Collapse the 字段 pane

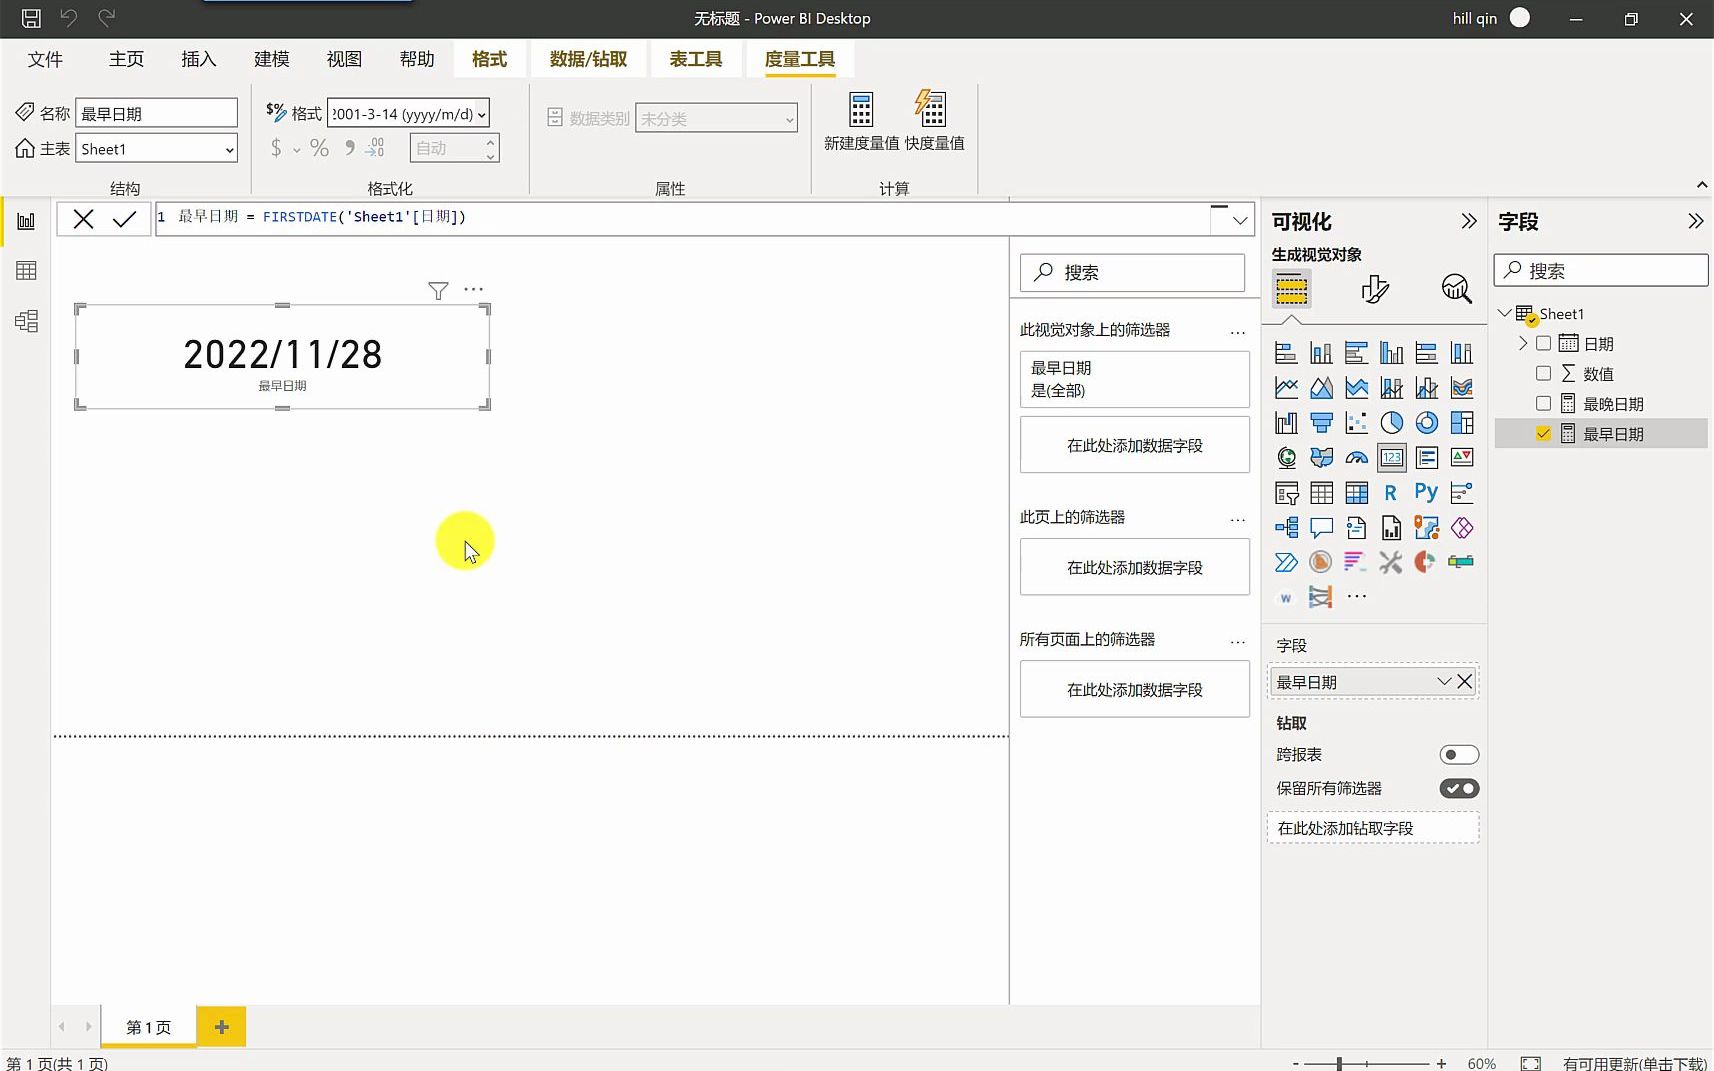1695,221
